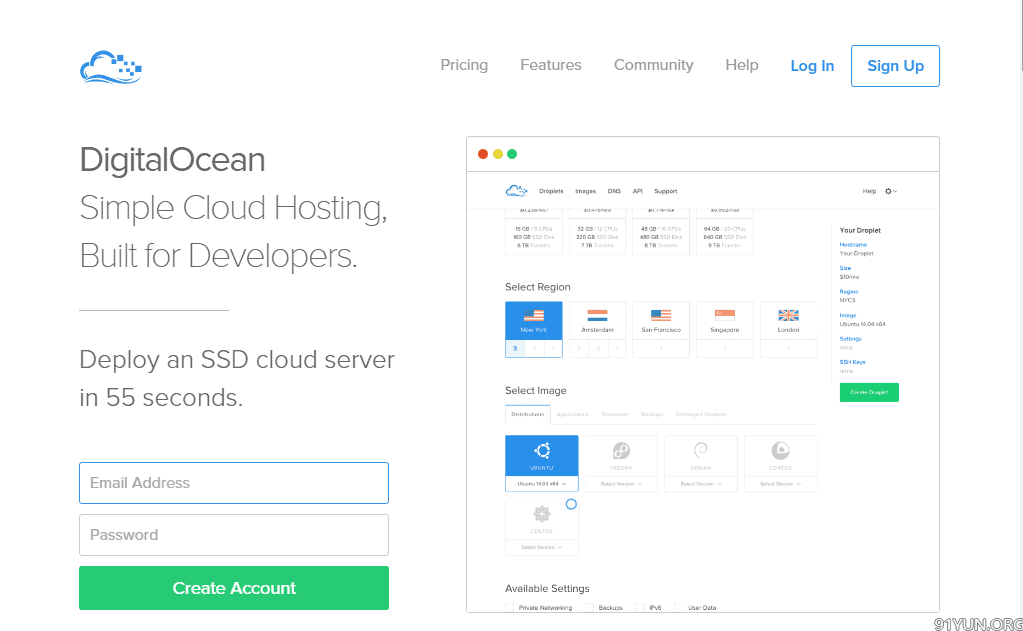This screenshot has width=1023, height=631.
Task: Click the small cloud logo inside the dashboard preview
Action: point(516,191)
